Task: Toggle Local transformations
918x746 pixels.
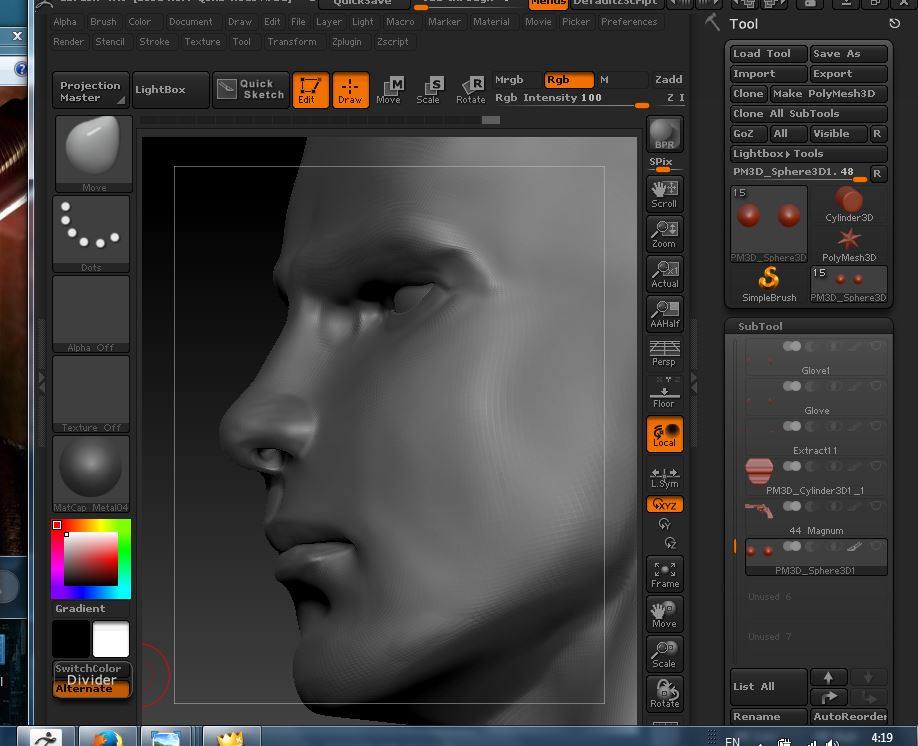Action: 664,434
